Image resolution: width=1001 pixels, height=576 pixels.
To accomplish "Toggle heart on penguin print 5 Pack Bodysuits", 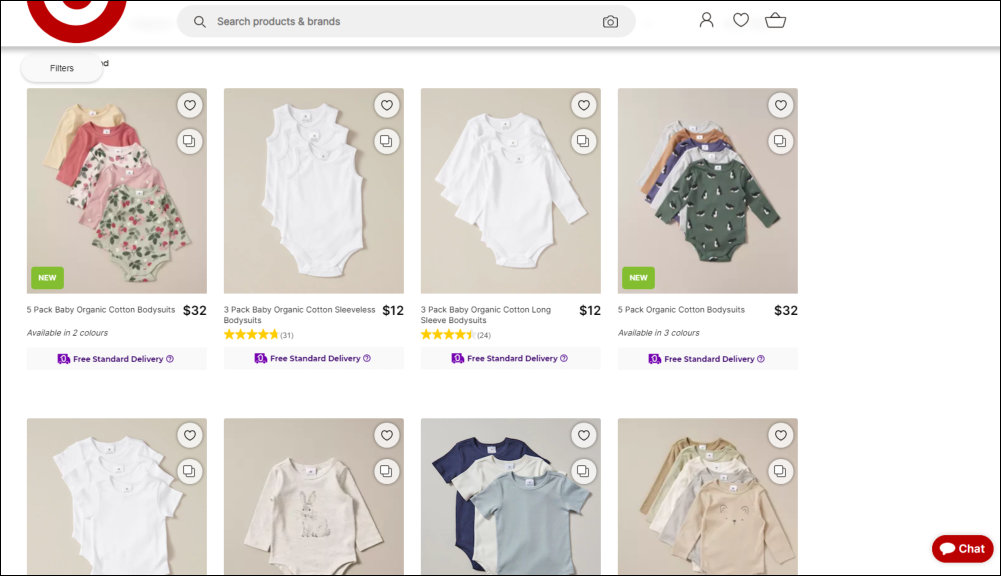I will click(x=781, y=105).
